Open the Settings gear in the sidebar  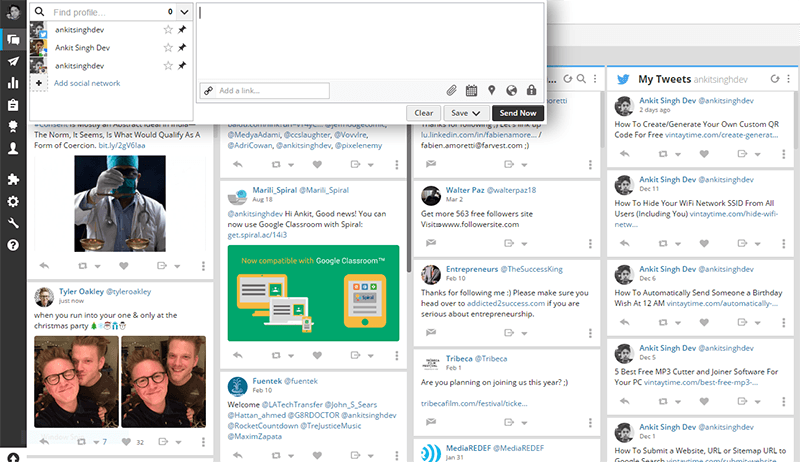(13, 201)
